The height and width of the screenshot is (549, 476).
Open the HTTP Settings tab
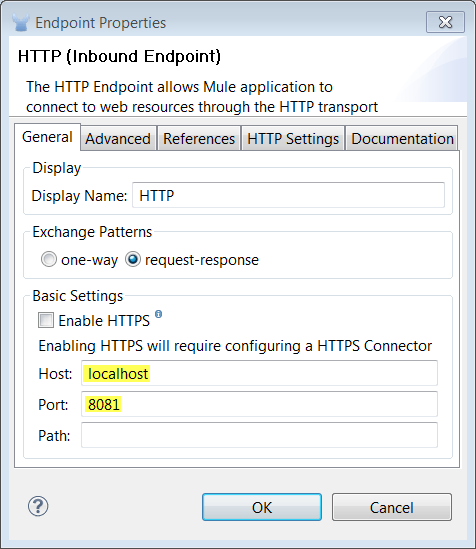(293, 139)
